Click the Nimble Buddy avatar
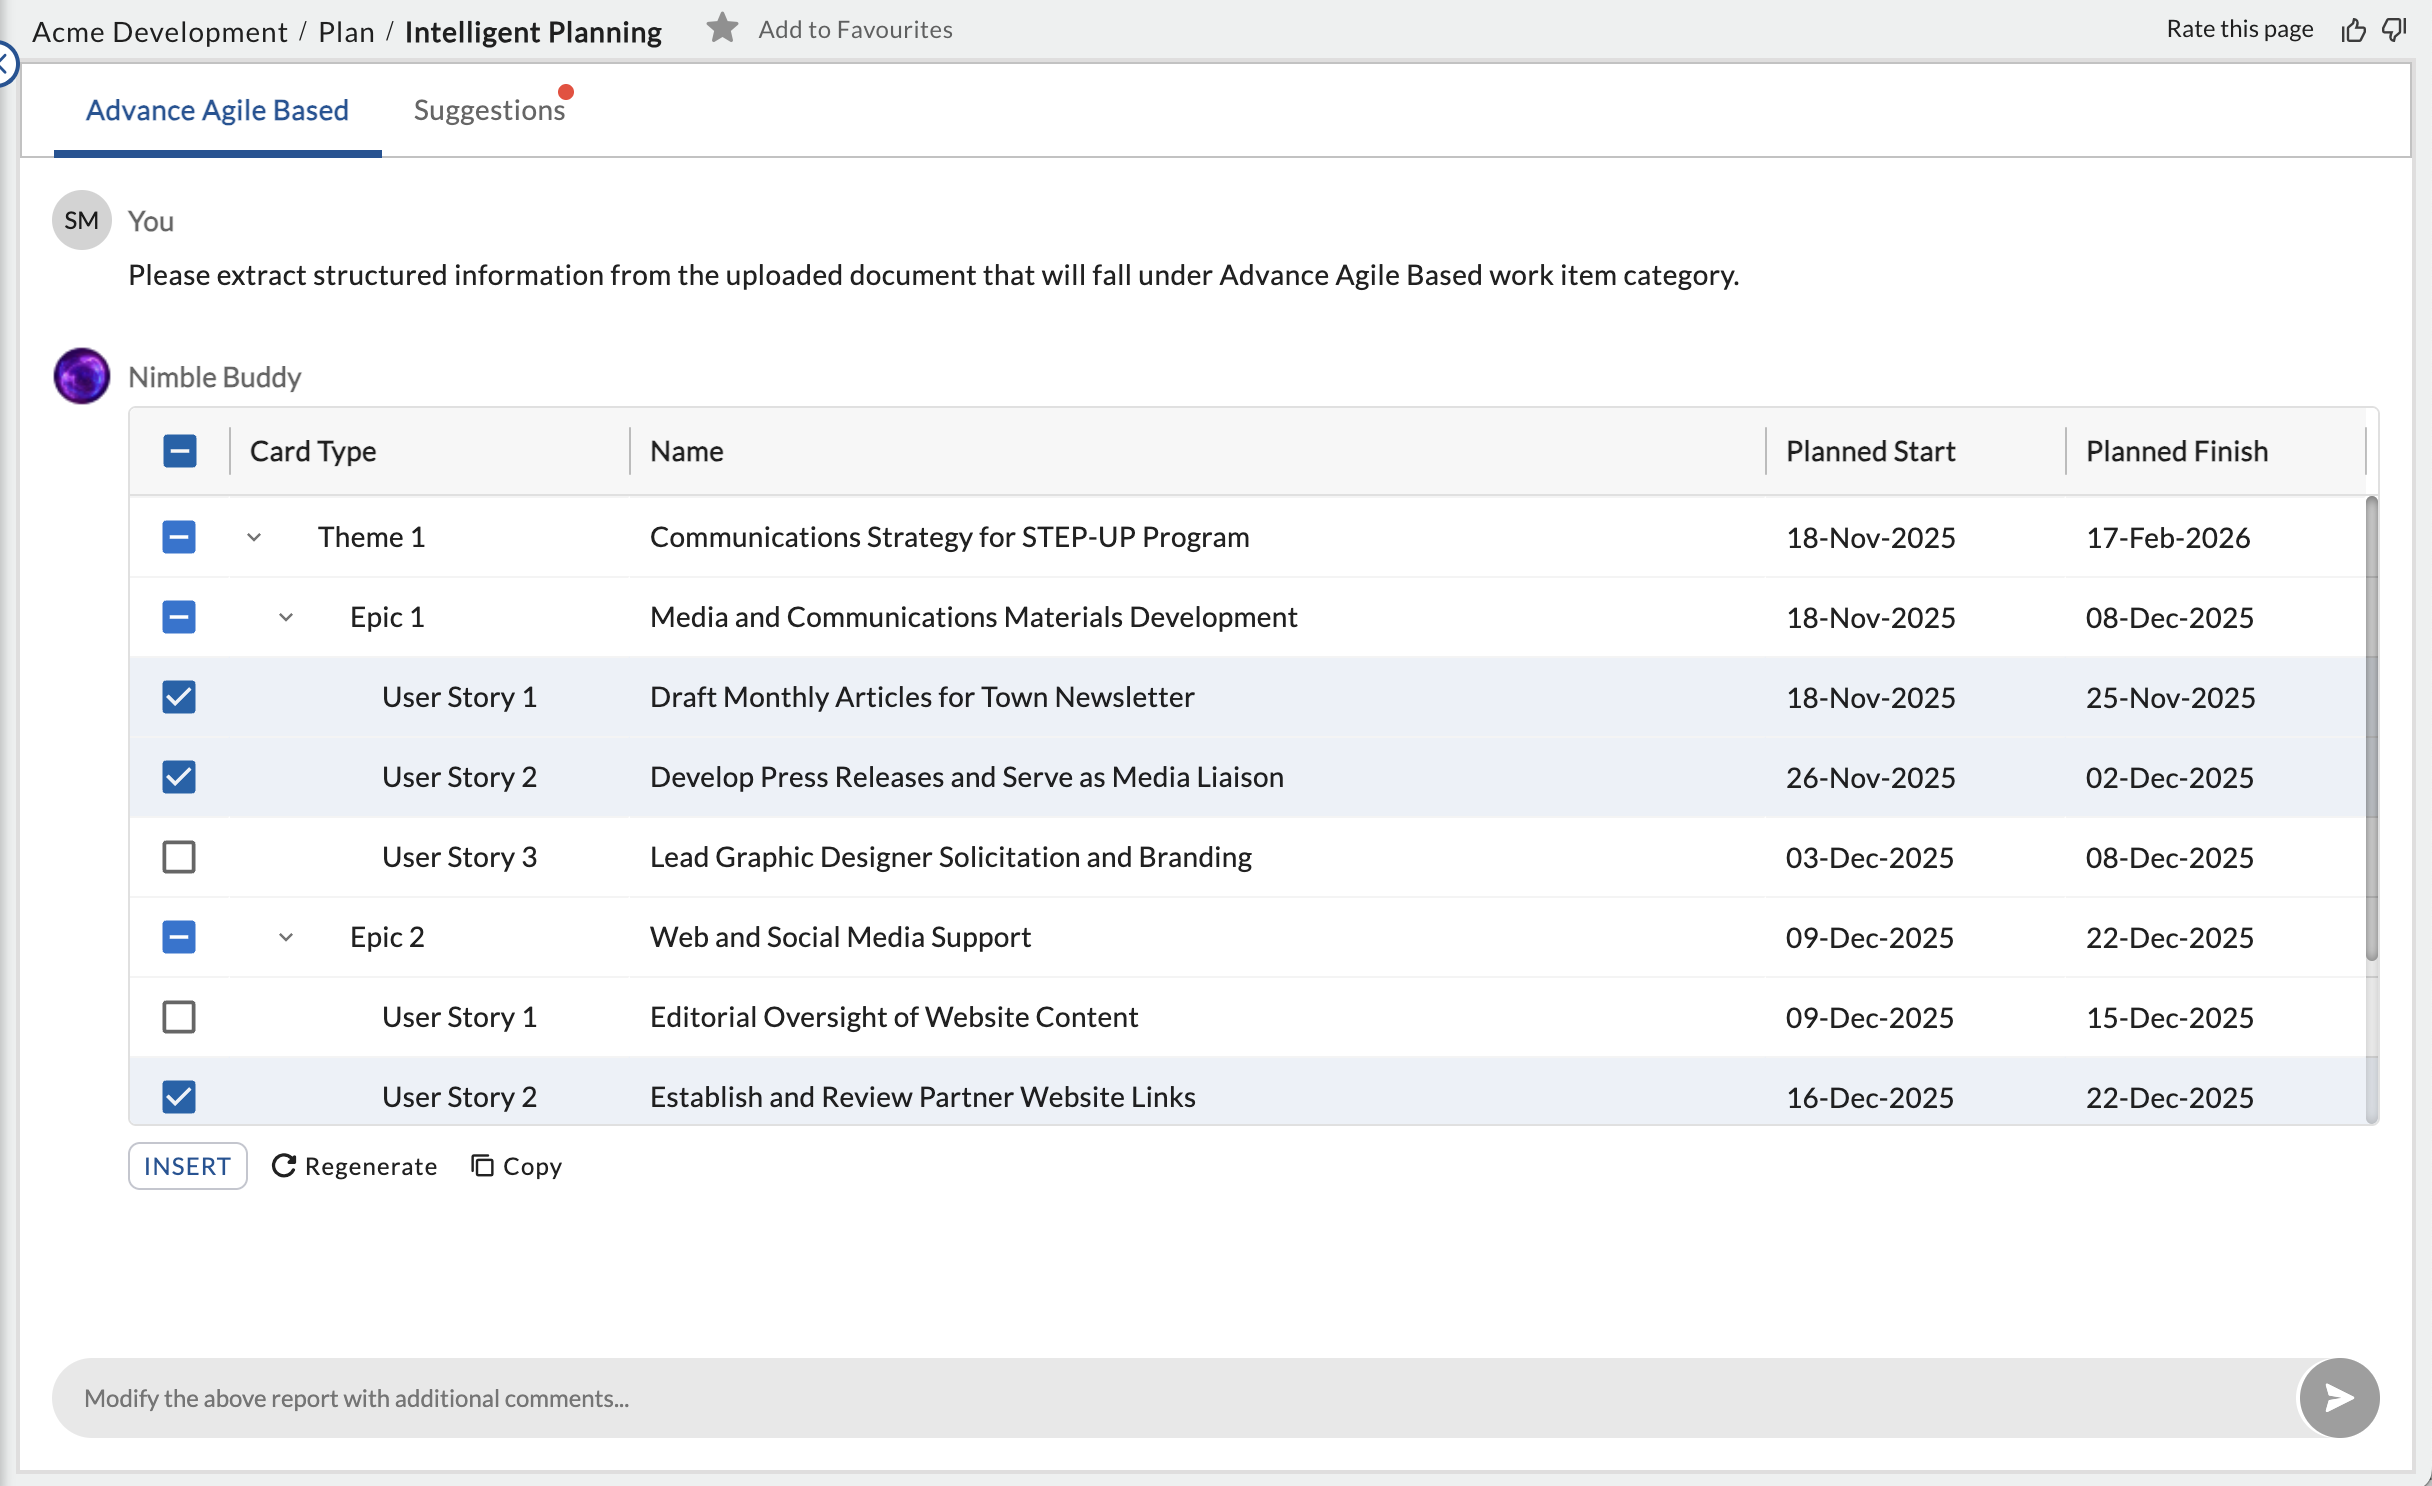Screen dimensions: 2432x1486 (82, 376)
